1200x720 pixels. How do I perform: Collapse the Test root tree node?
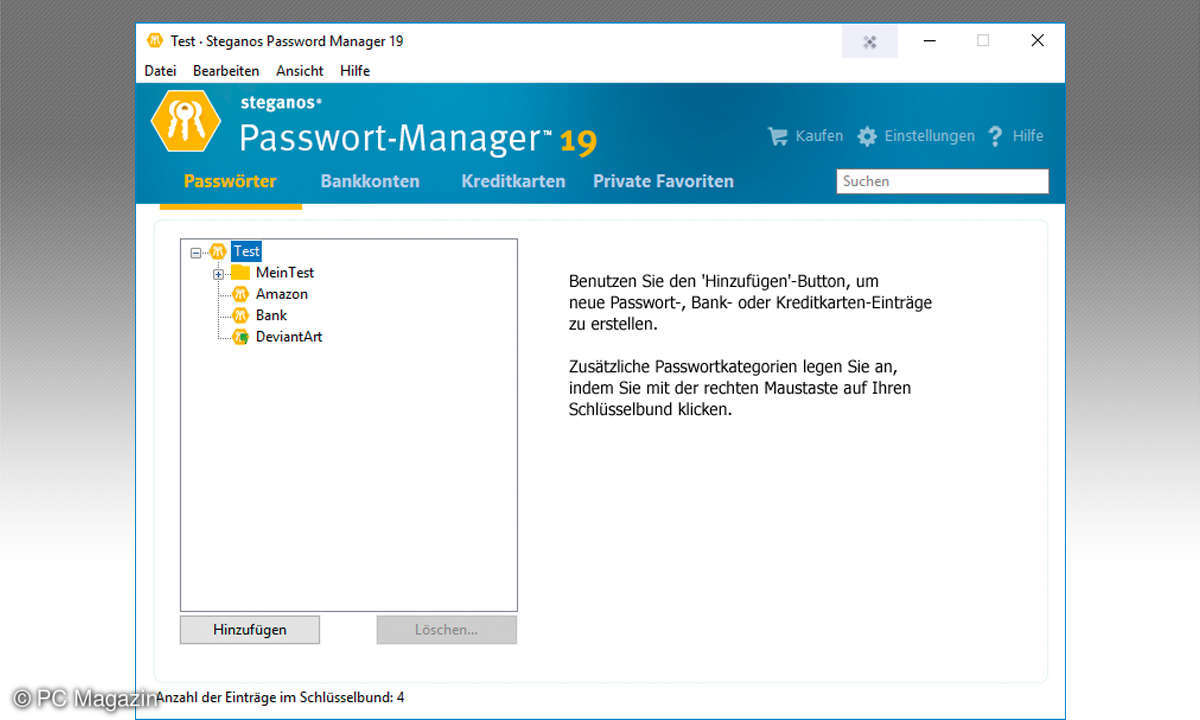point(196,253)
